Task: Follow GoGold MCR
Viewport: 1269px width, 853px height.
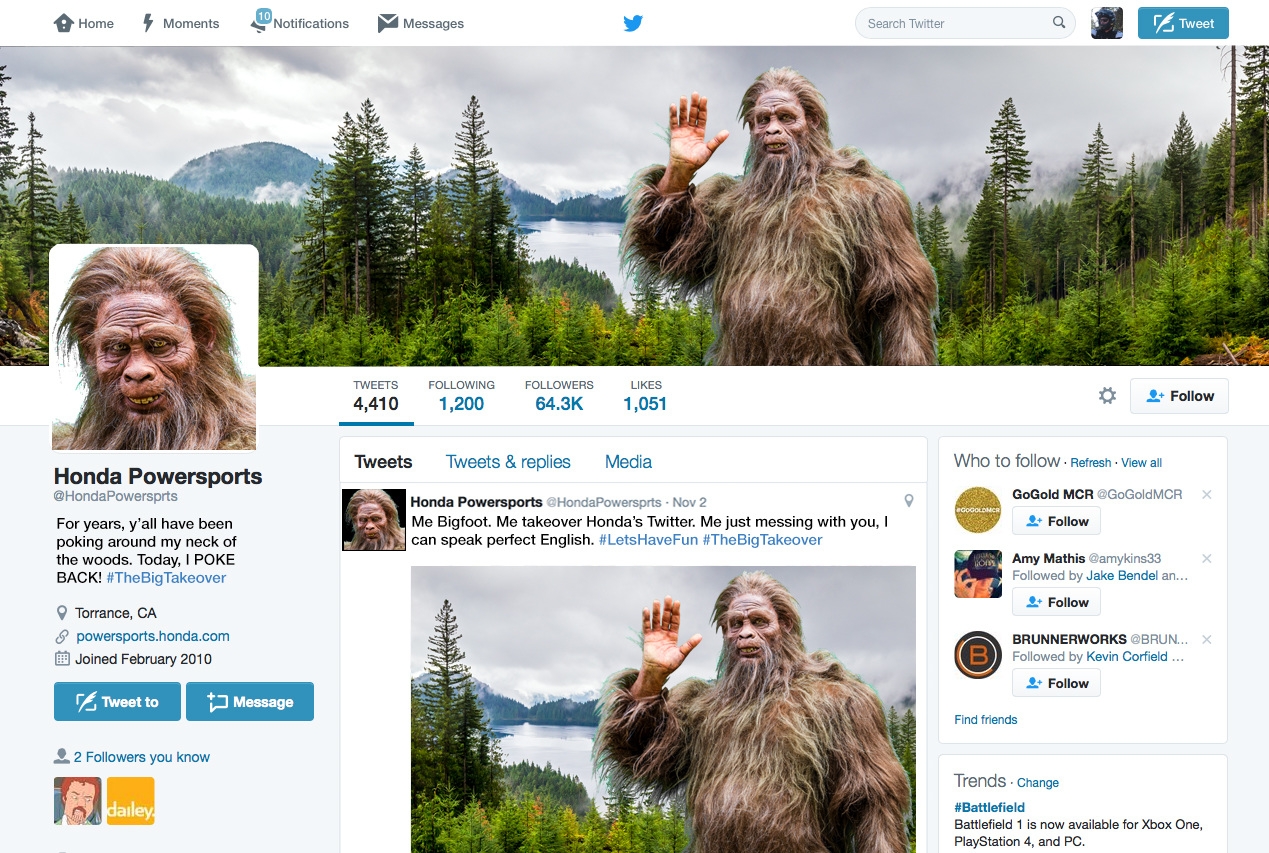Action: click(x=1056, y=521)
